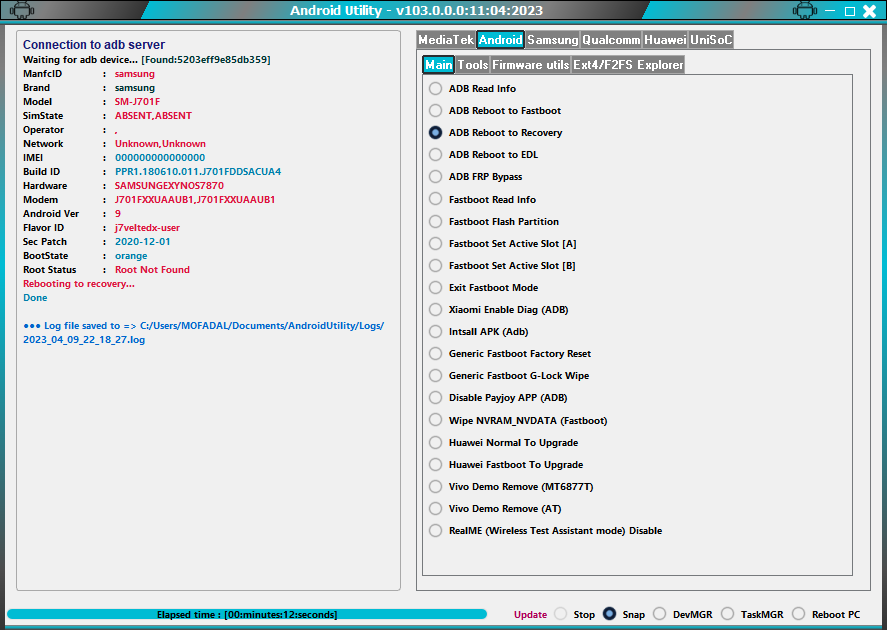This screenshot has width=887, height=630.
Task: Select the DevMGR radio button
Action: 660,614
